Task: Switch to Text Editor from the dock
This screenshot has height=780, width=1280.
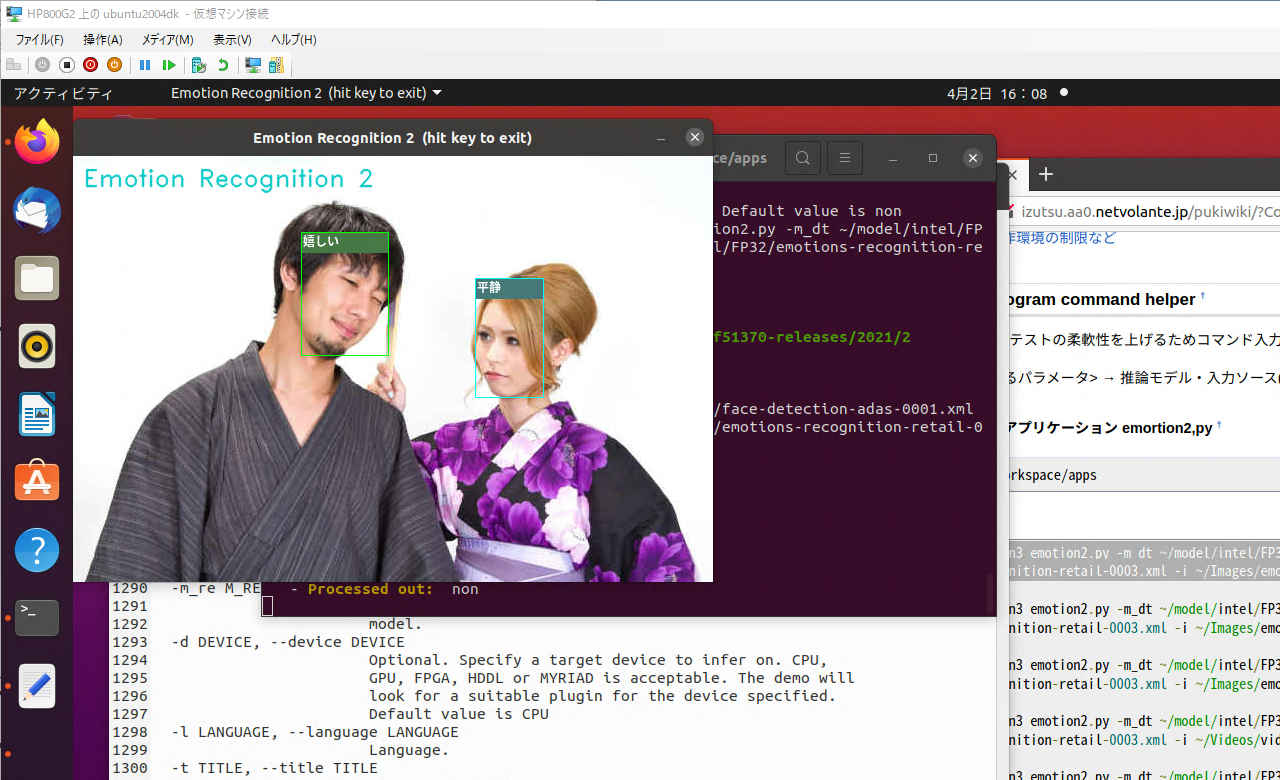Action: [37, 686]
